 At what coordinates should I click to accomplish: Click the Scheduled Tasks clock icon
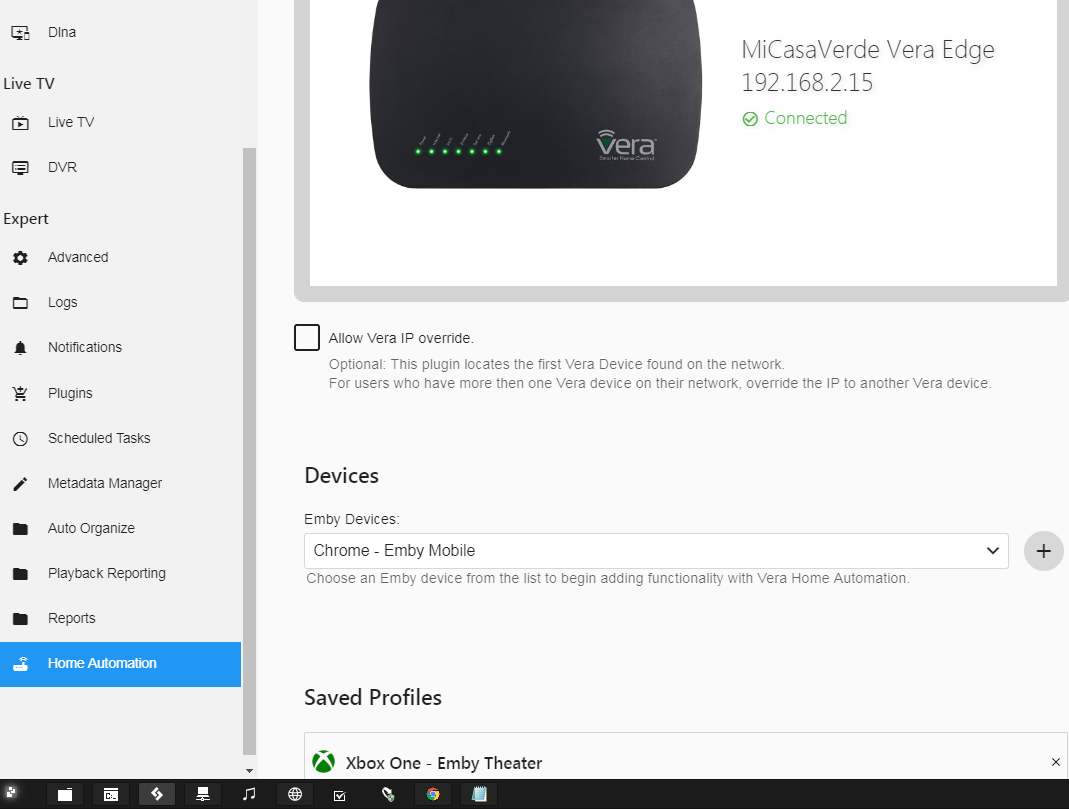click(20, 439)
